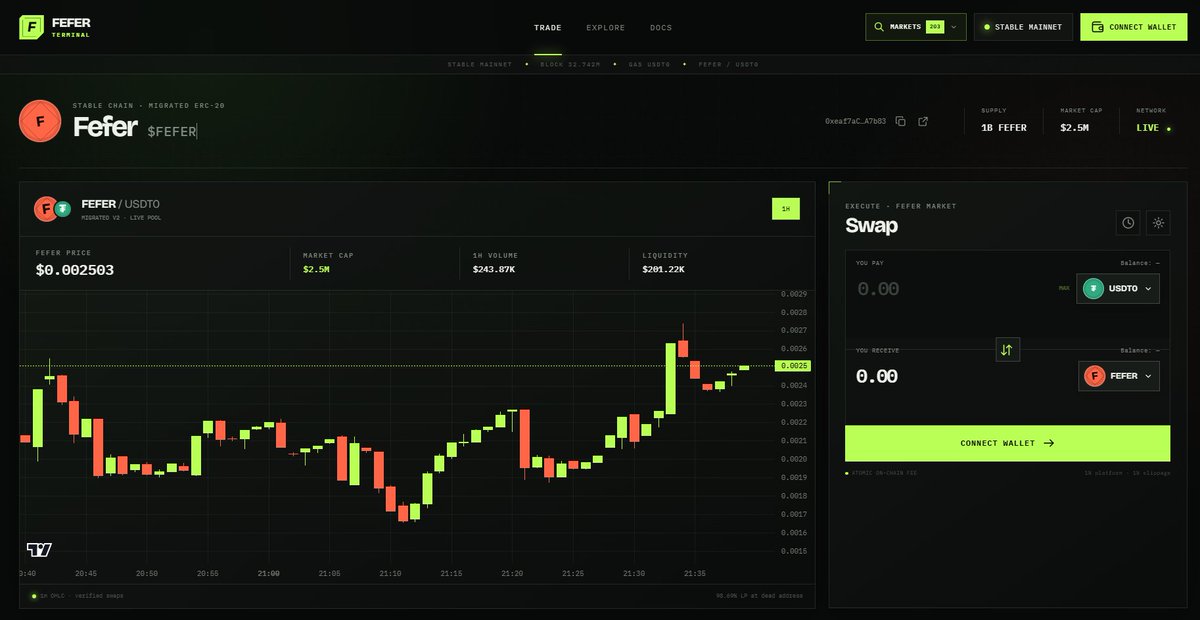Click the large Connect Wallet swap button
This screenshot has width=1200, height=620.
(x=1007, y=443)
